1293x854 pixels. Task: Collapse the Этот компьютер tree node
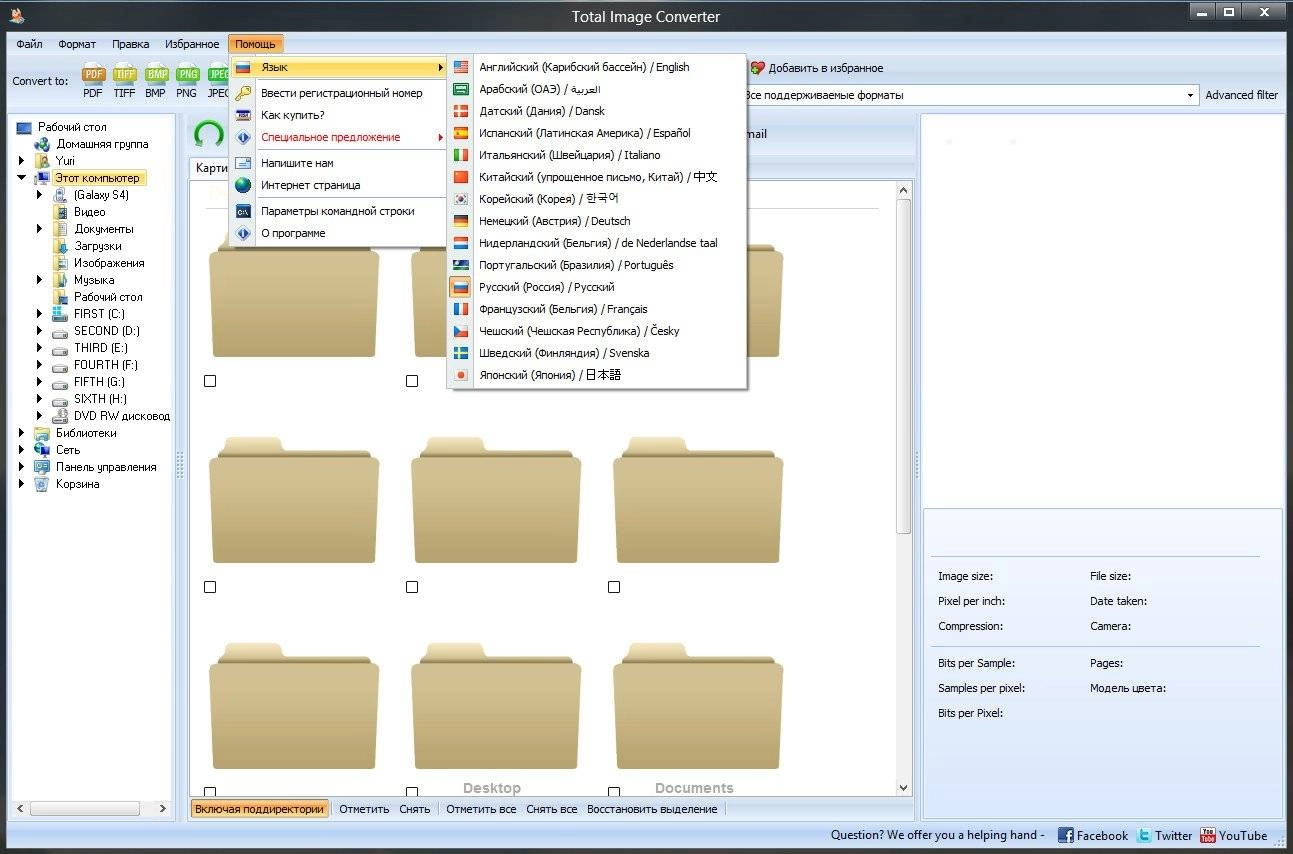point(21,178)
